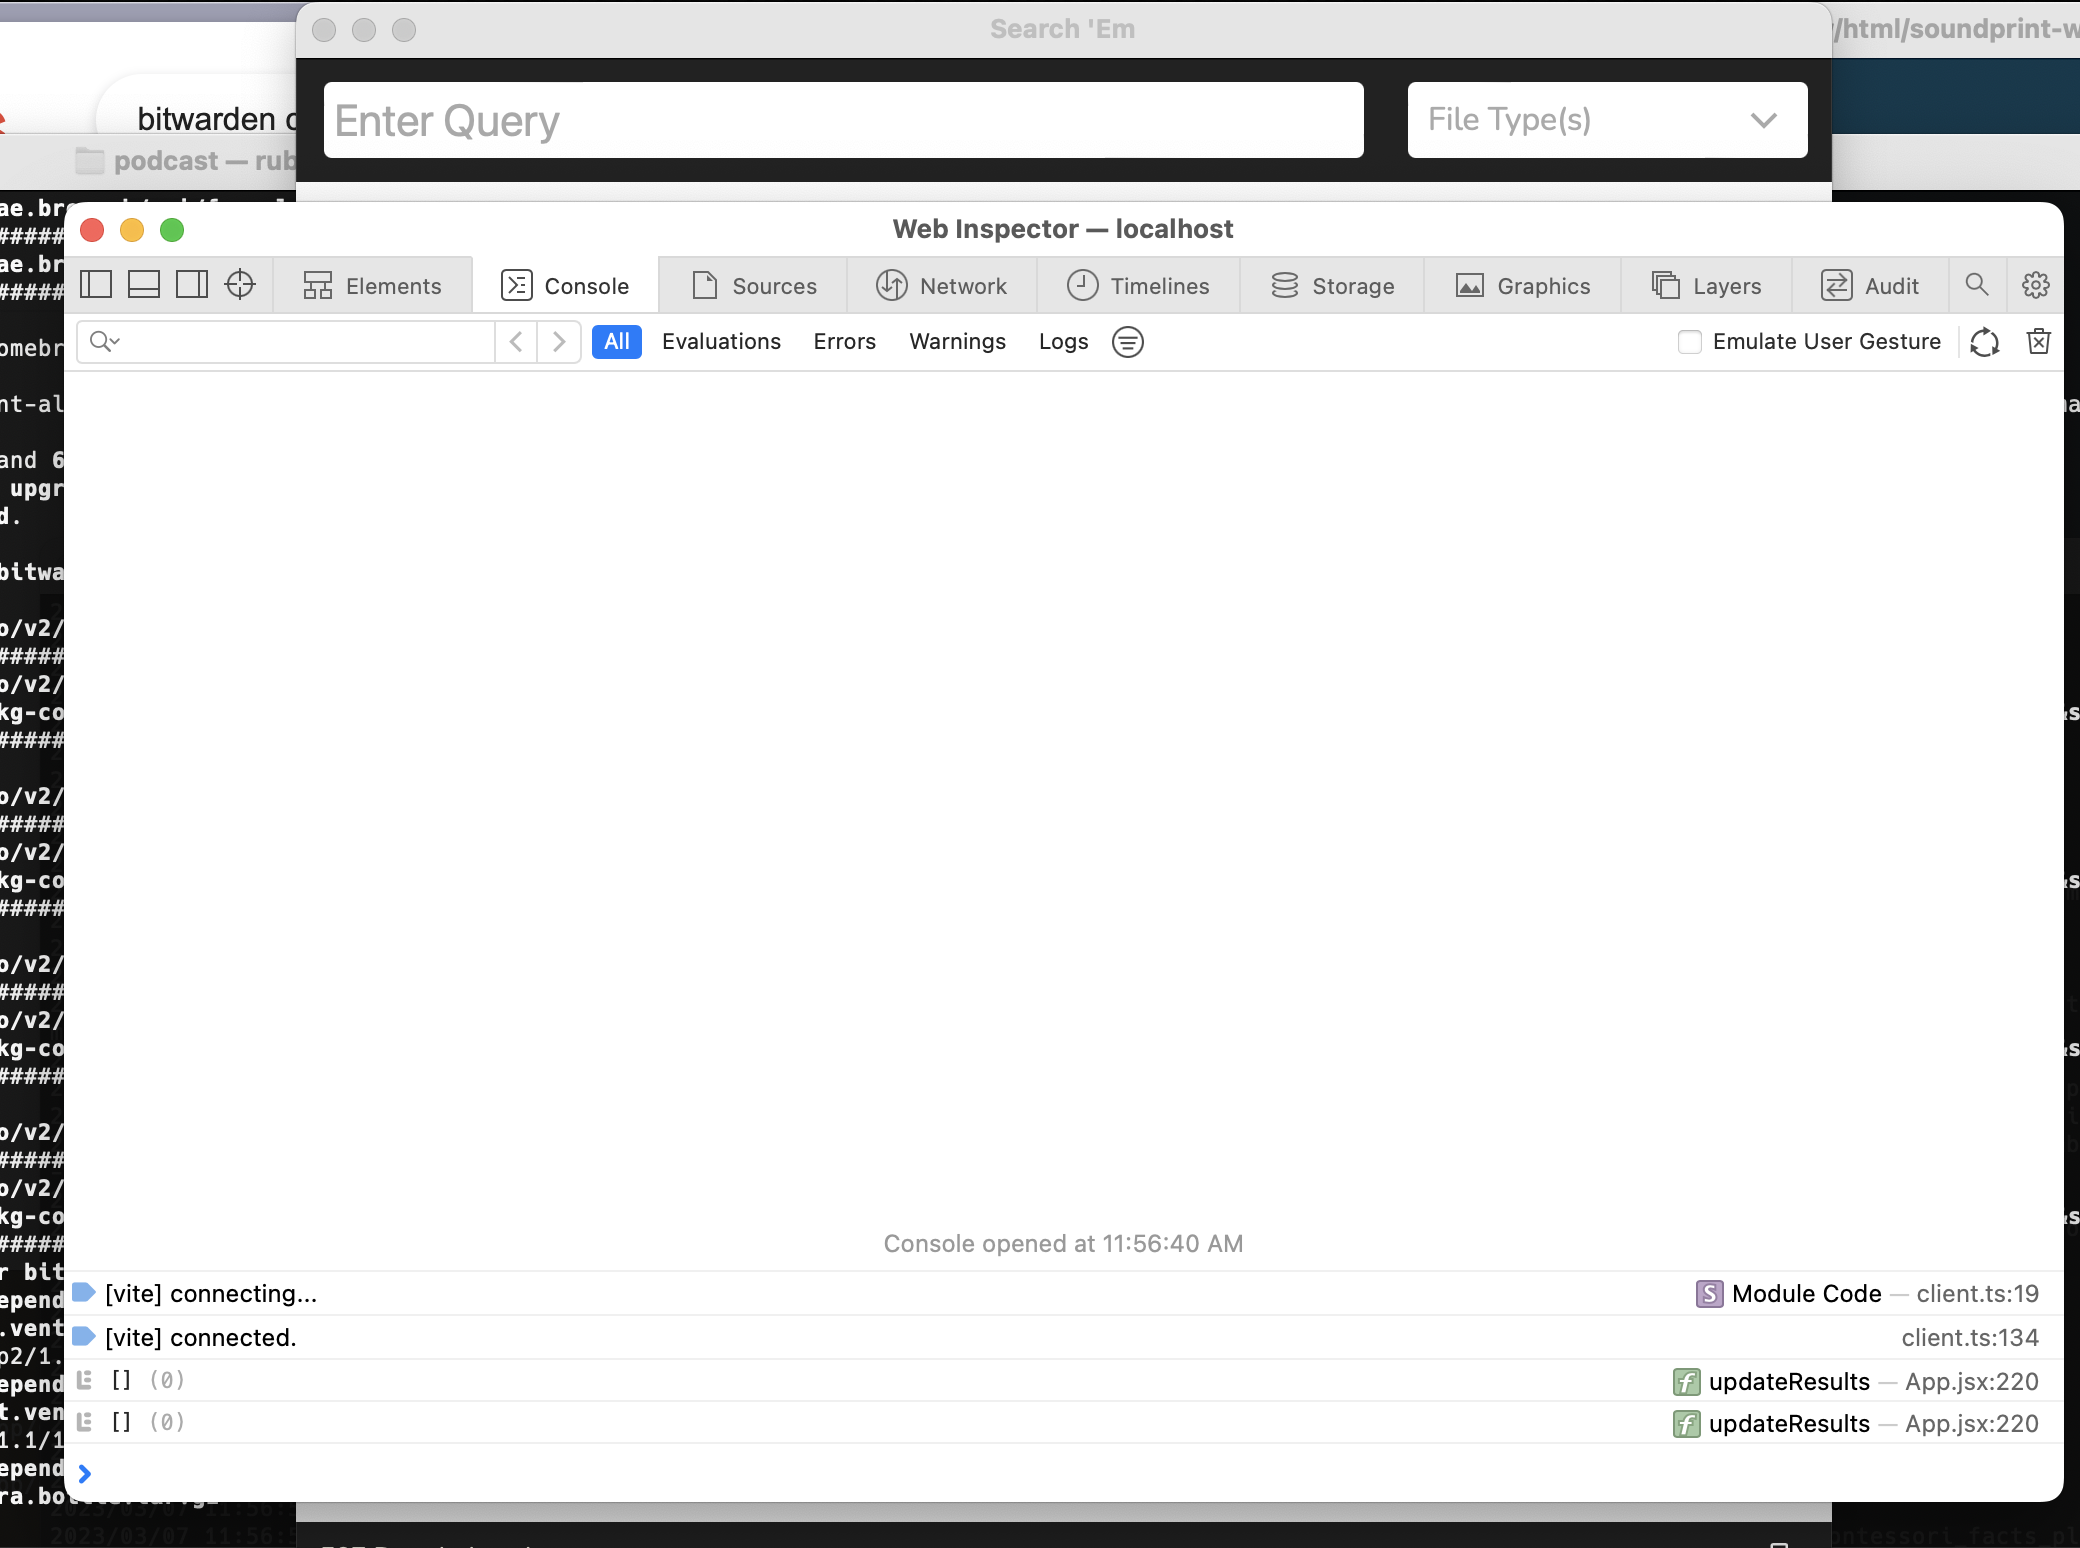The width and height of the screenshot is (2080, 1548).
Task: Click the search magnifier in the toolbar
Action: [x=1977, y=285]
